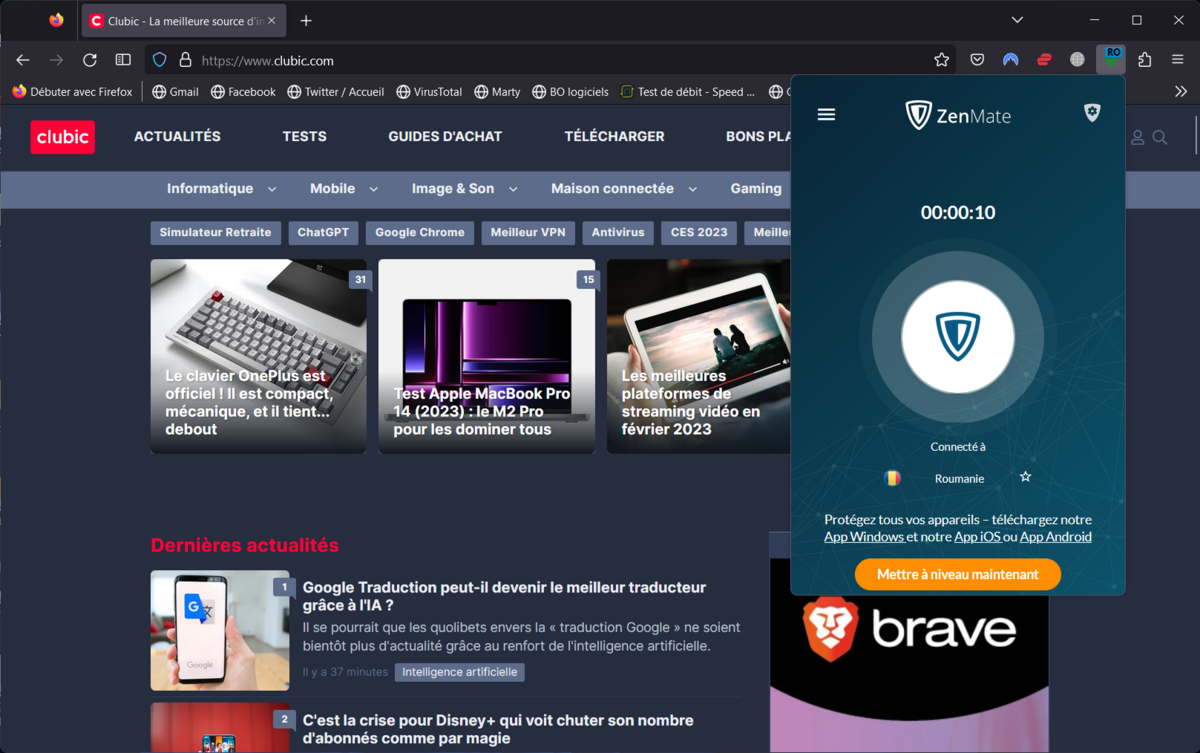This screenshot has height=753, width=1200.
Task: Open the ACTUALITÉS menu
Action: [x=177, y=136]
